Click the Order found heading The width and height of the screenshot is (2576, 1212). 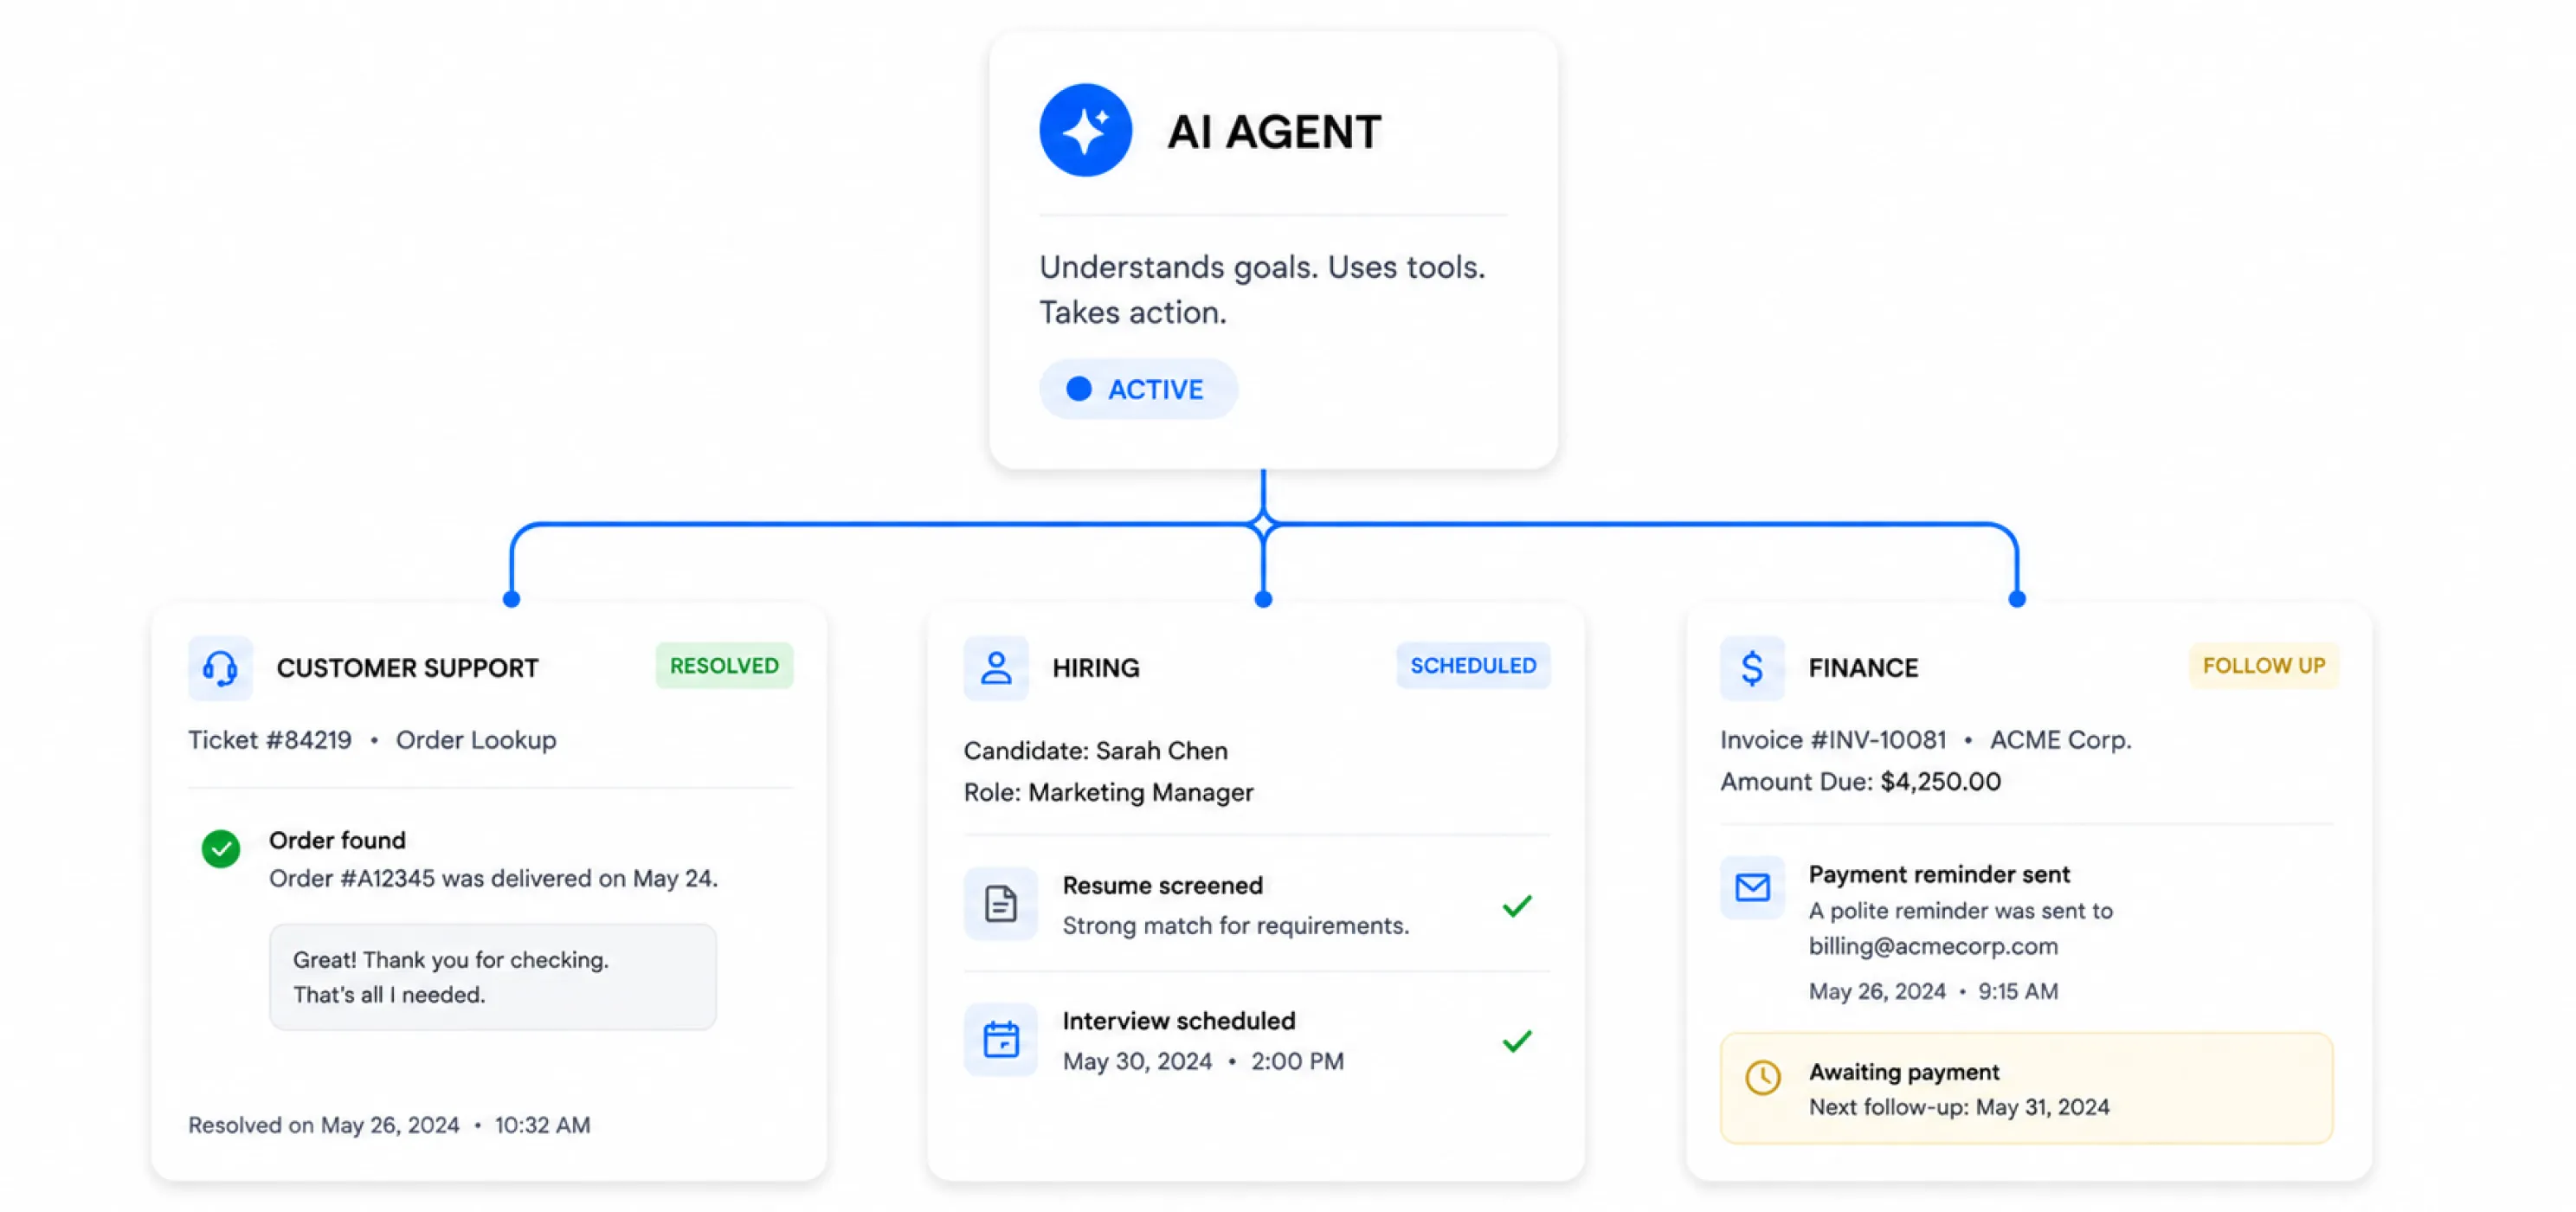(337, 839)
